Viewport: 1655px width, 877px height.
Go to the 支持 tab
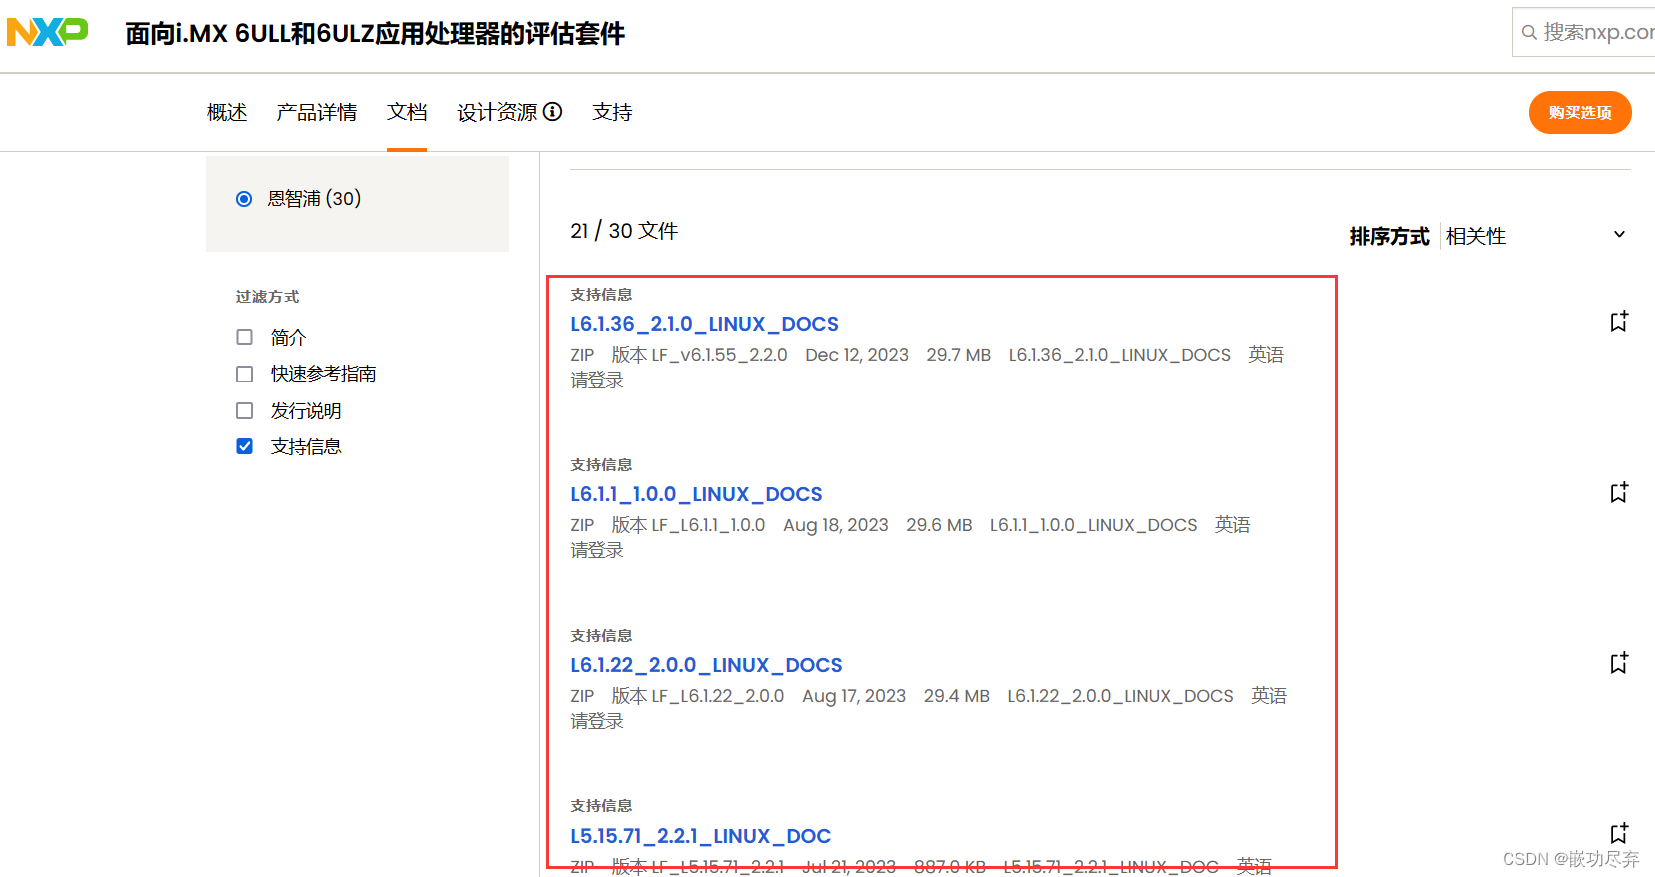[x=612, y=112]
